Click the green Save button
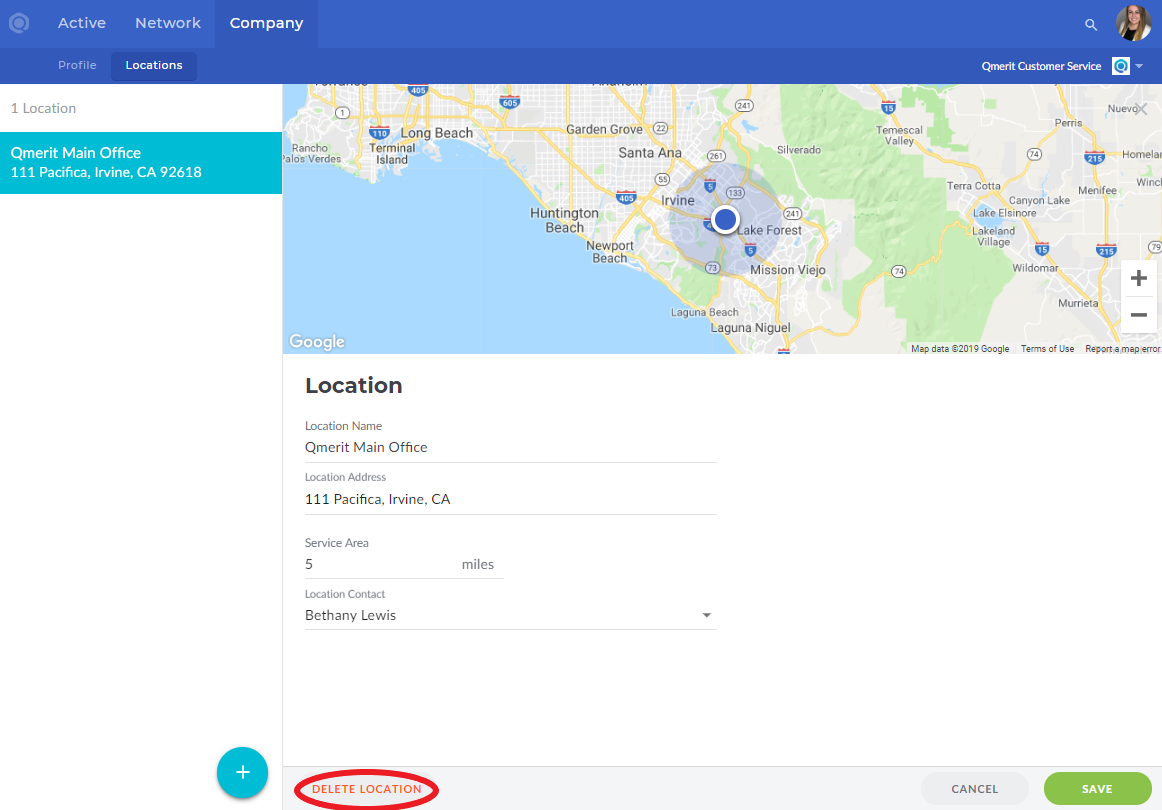Viewport: 1162px width, 810px height. click(x=1096, y=789)
